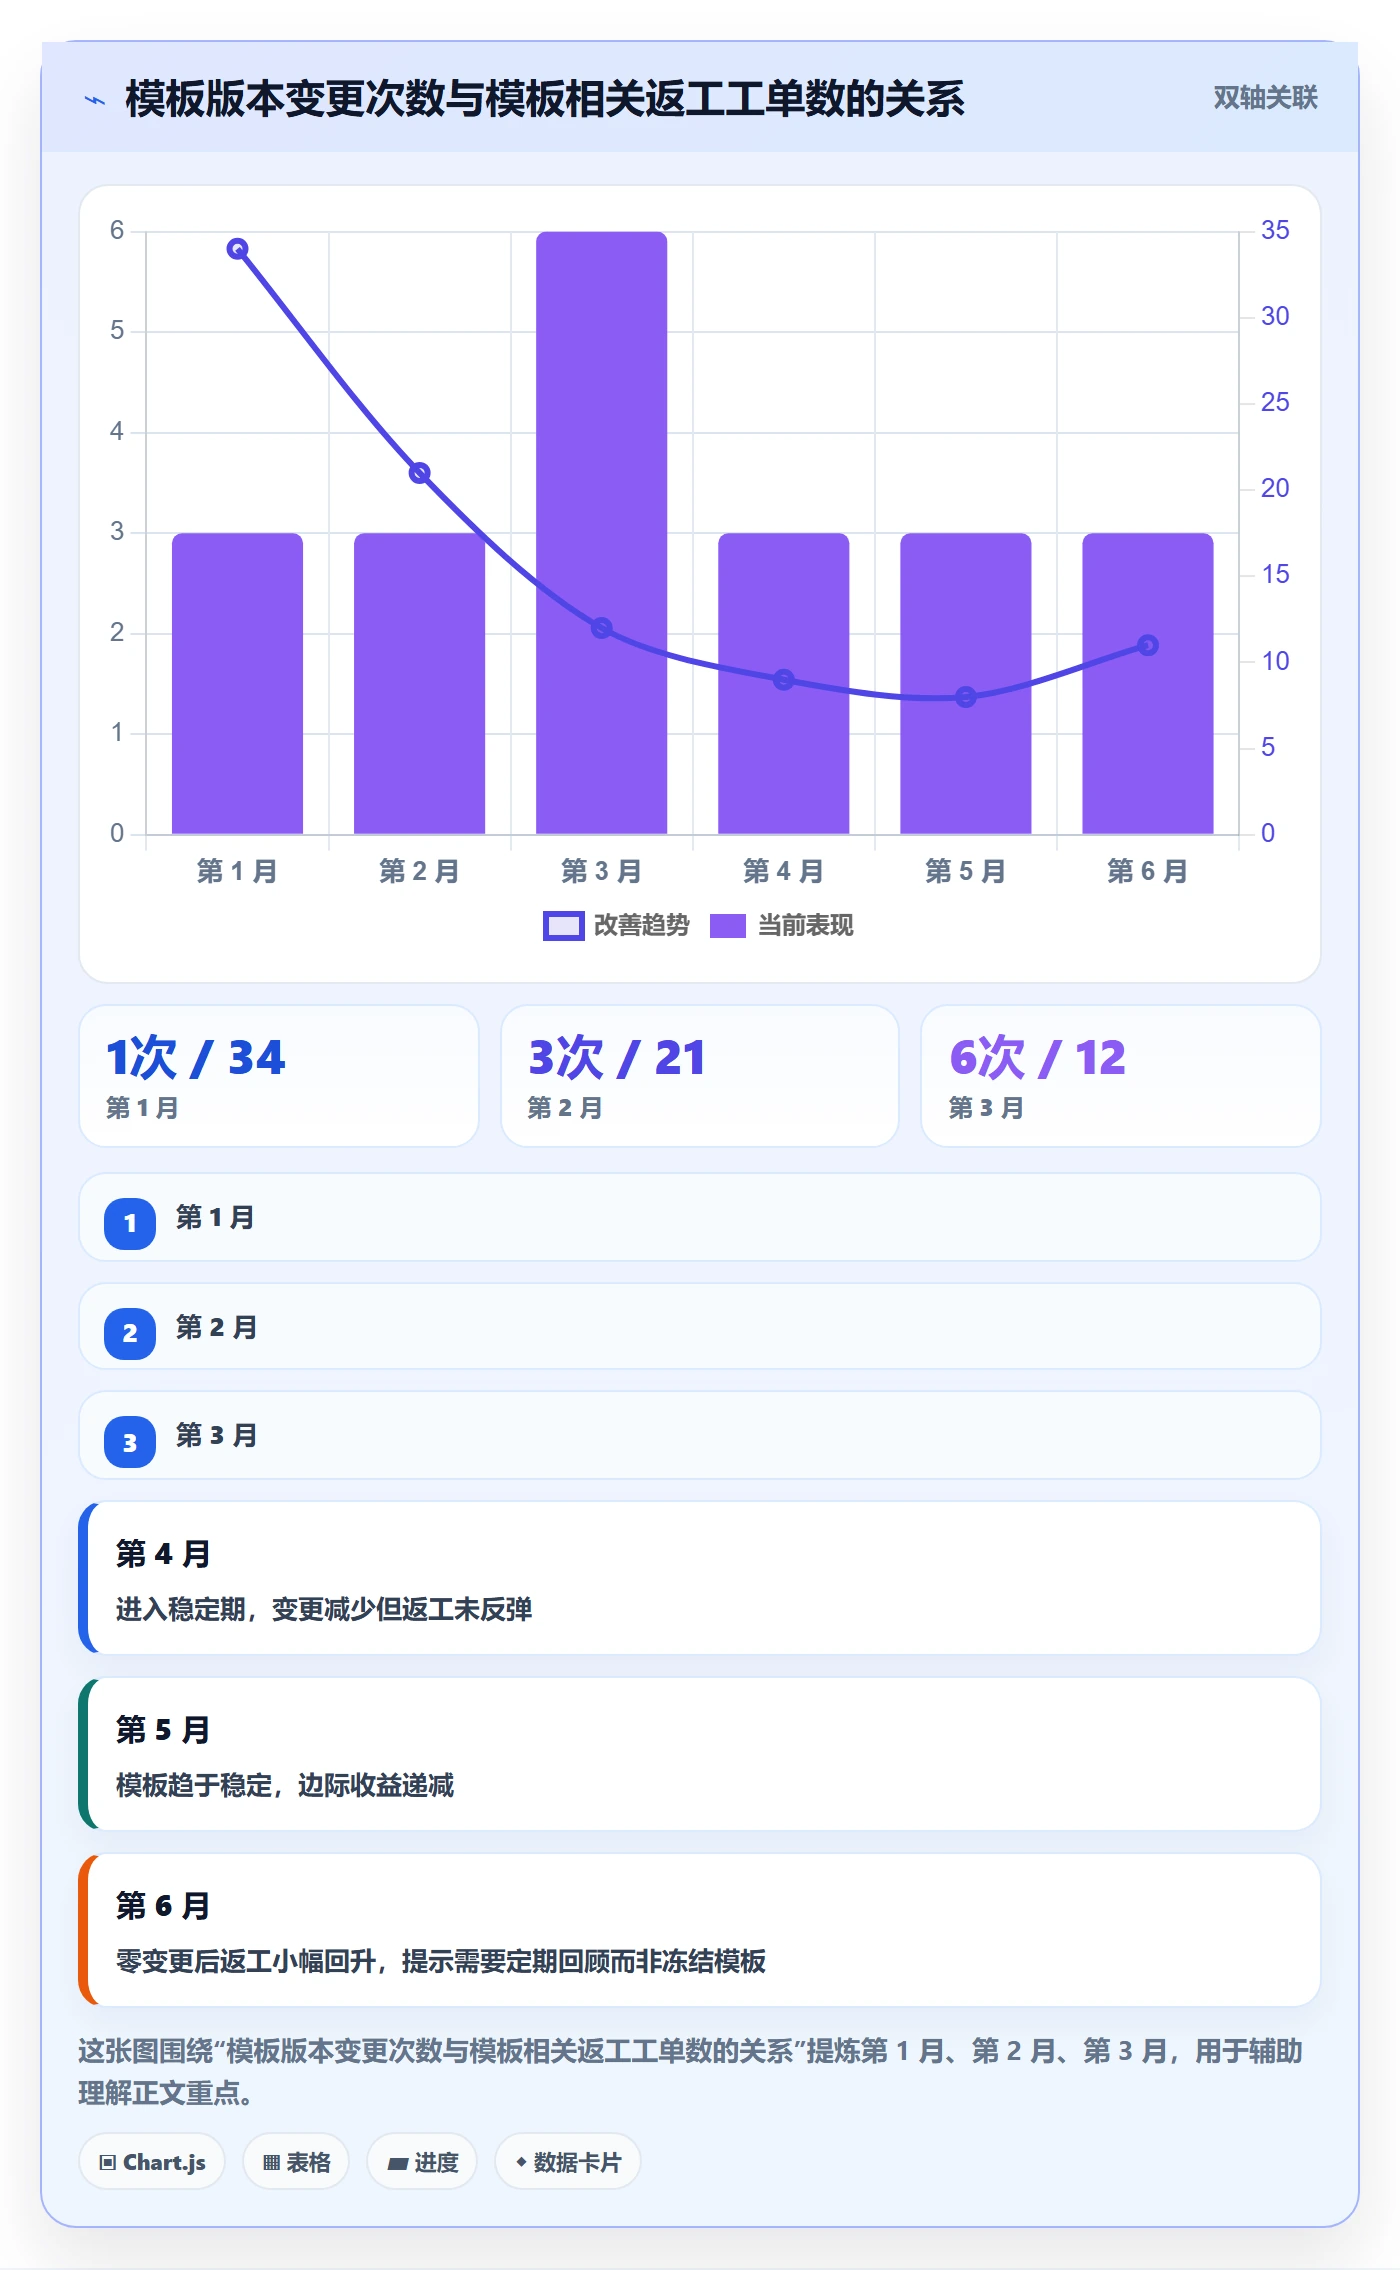Click text 模板趋于稳定，边际收益递减
The height and width of the screenshot is (2270, 1400).
(x=285, y=1786)
